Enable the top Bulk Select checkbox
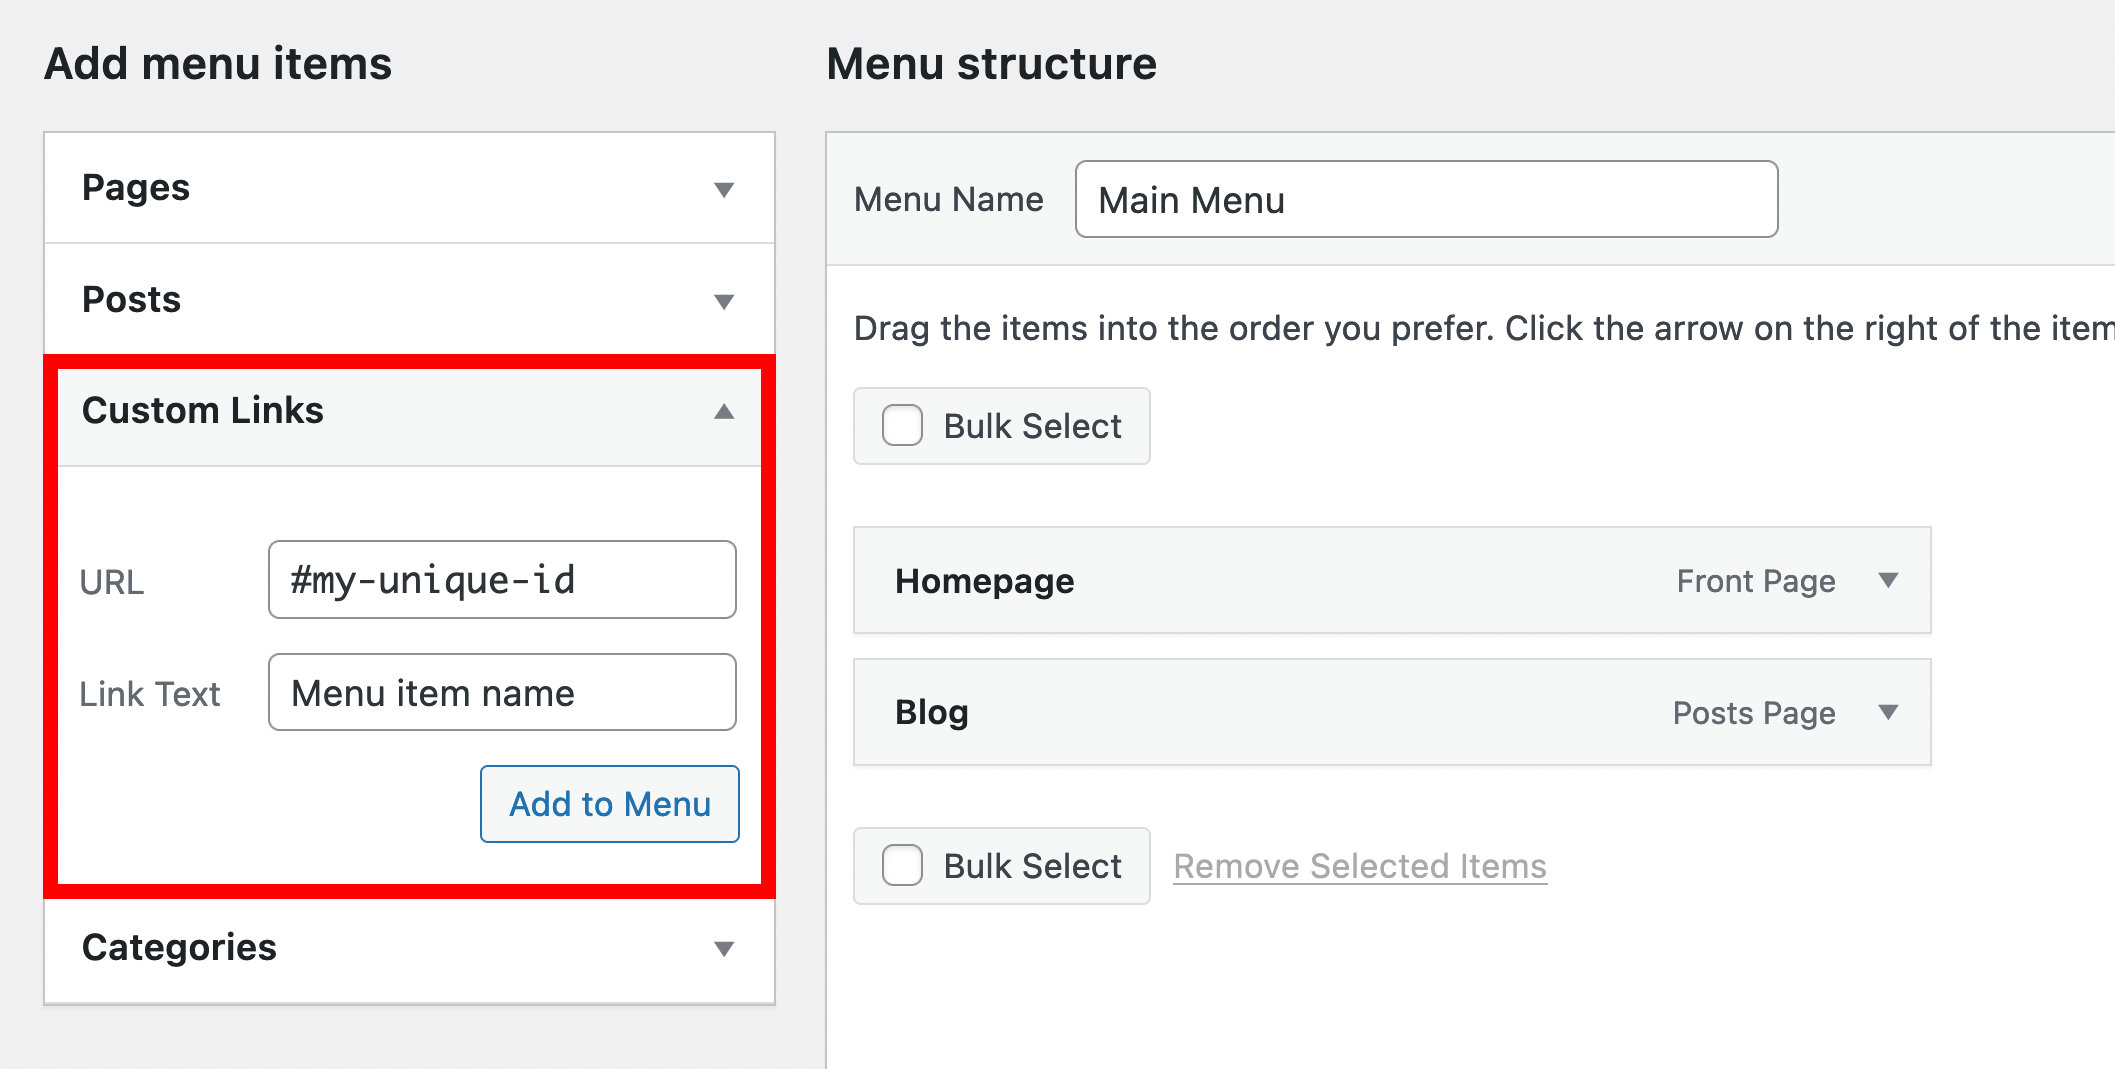 click(902, 426)
